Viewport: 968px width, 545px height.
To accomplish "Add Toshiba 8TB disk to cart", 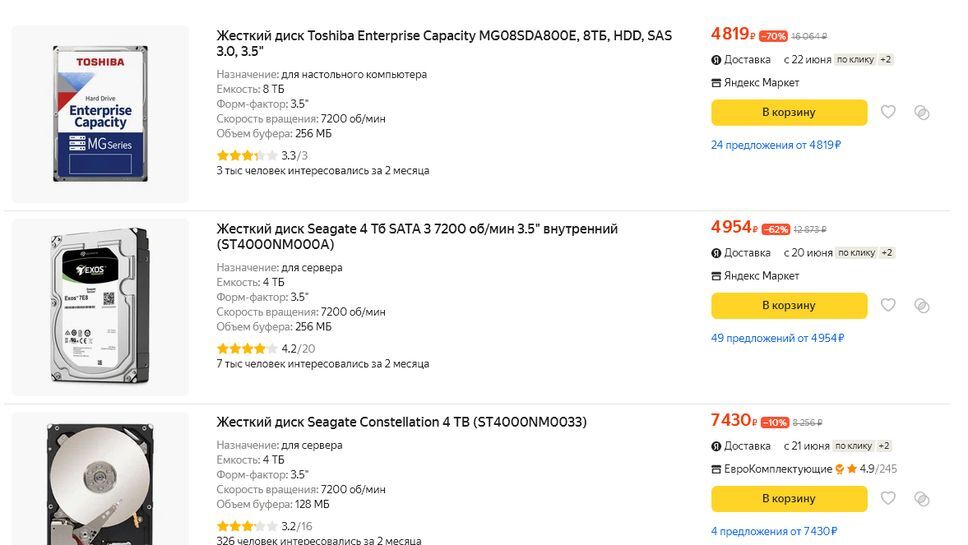I will click(788, 112).
